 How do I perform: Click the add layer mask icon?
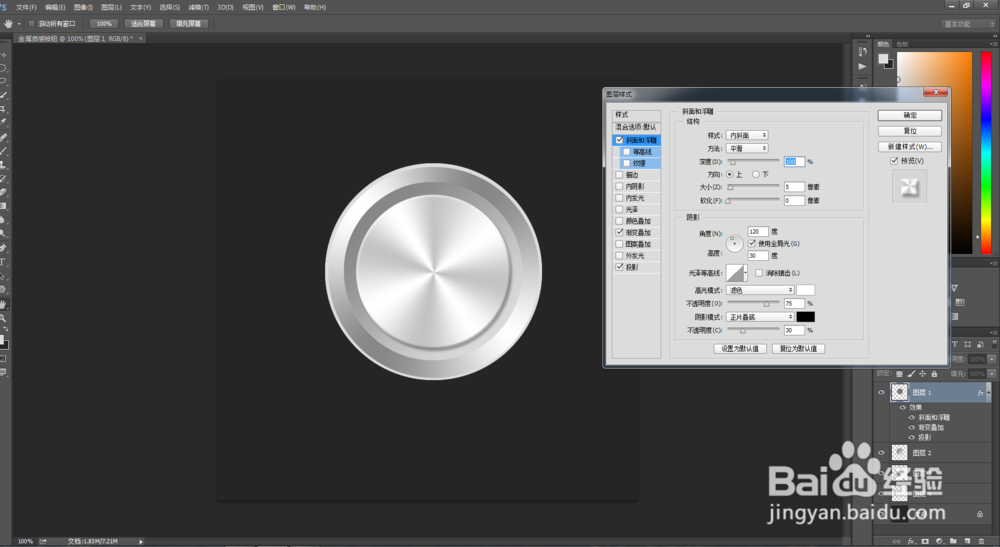925,541
